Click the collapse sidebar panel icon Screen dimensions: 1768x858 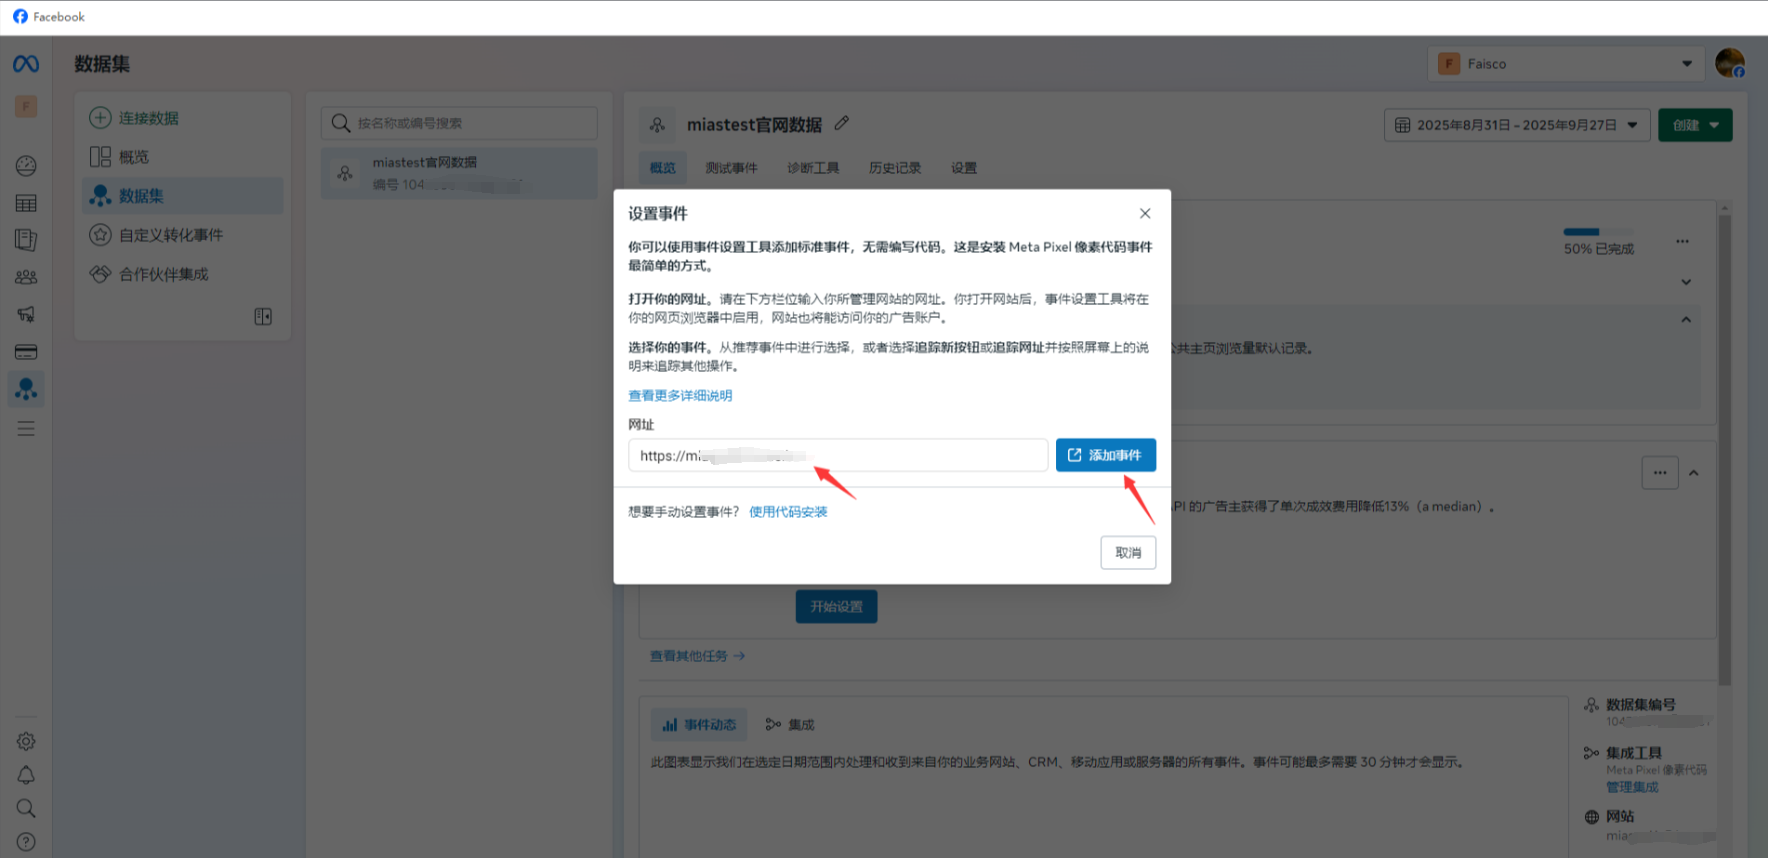[x=263, y=316]
